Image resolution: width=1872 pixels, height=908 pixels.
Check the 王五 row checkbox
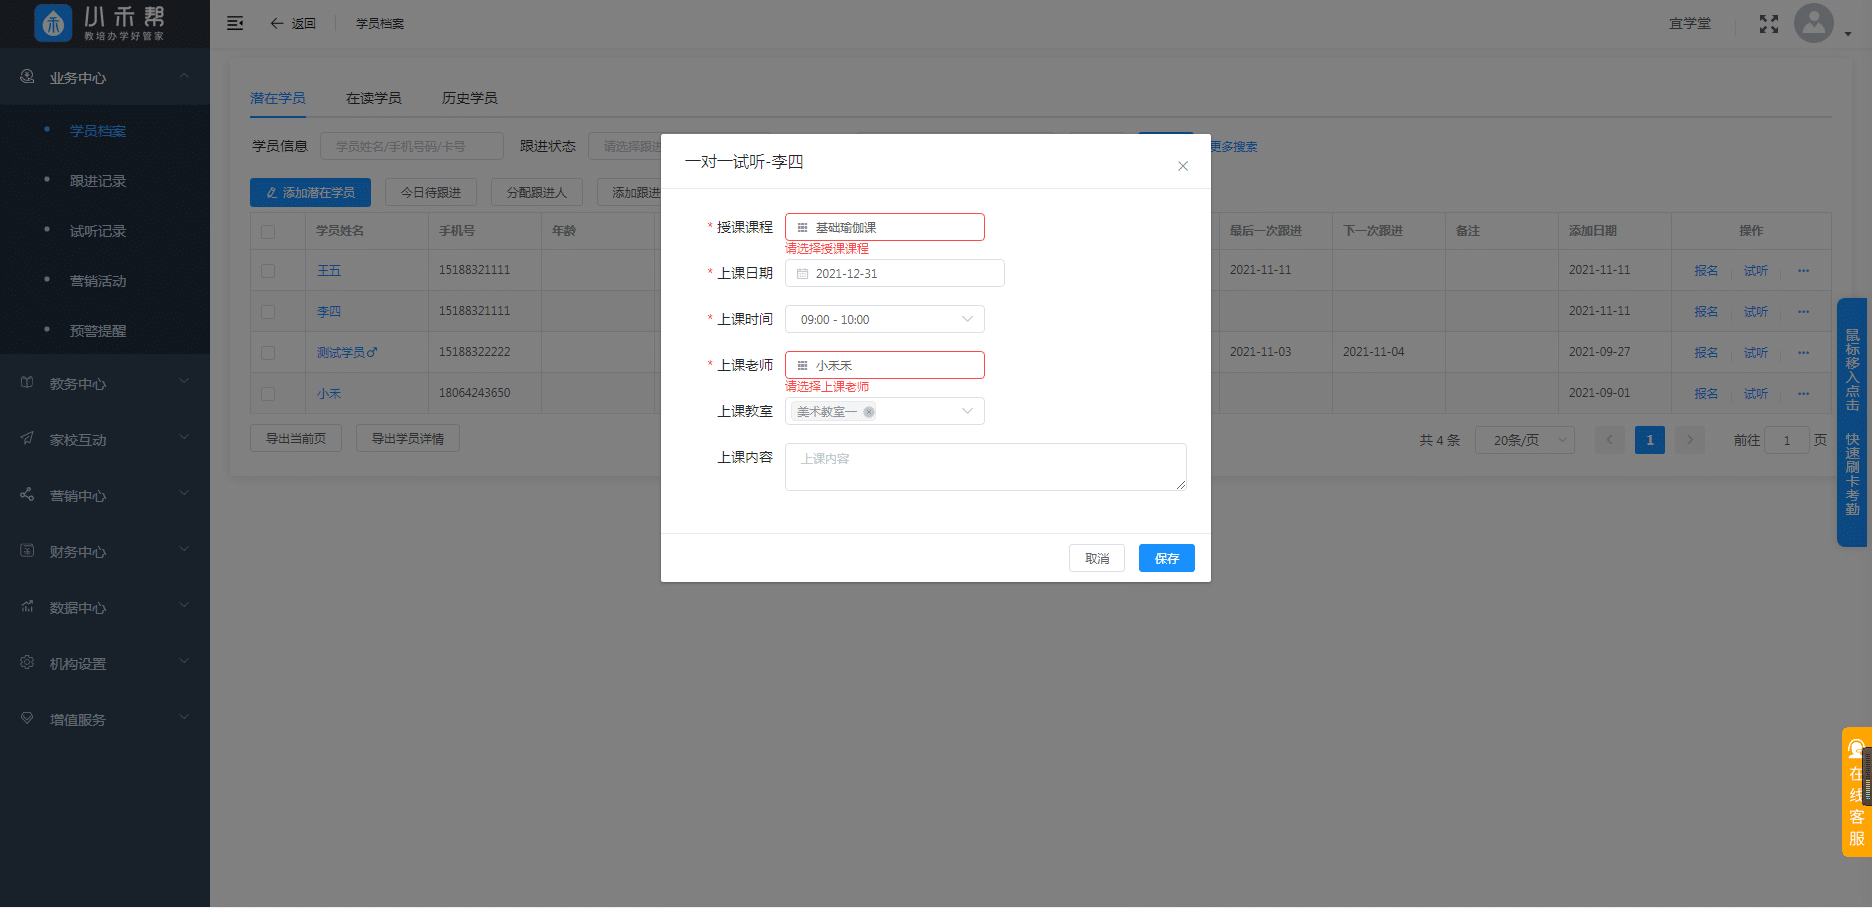click(268, 271)
